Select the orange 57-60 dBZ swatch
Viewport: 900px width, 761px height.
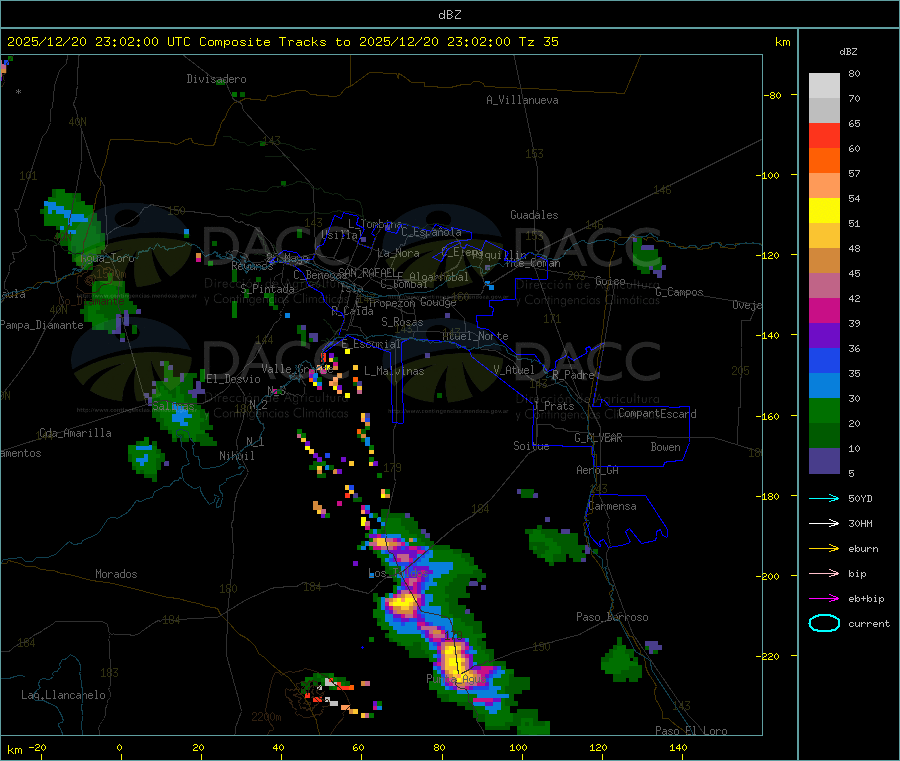click(x=824, y=161)
